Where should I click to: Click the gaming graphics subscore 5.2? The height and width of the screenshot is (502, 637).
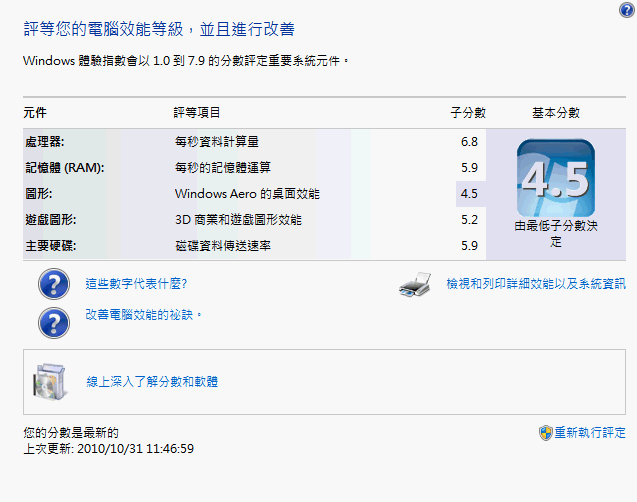tap(469, 220)
